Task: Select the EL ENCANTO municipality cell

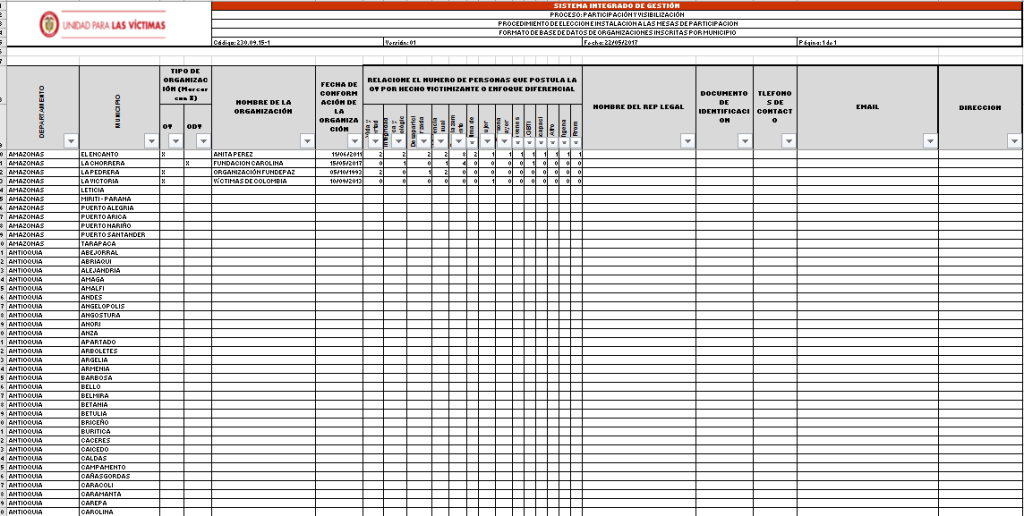Action: pyautogui.click(x=120, y=154)
